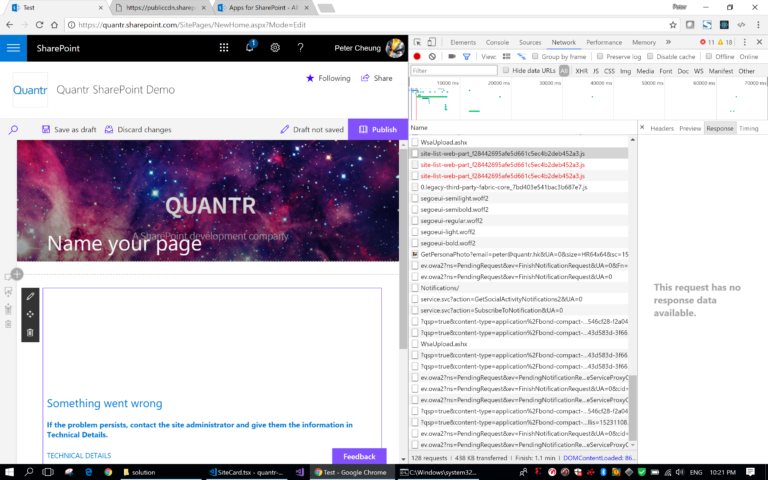This screenshot has width=768, height=480.
Task: Open the Headers tab of the request
Action: tap(662, 128)
